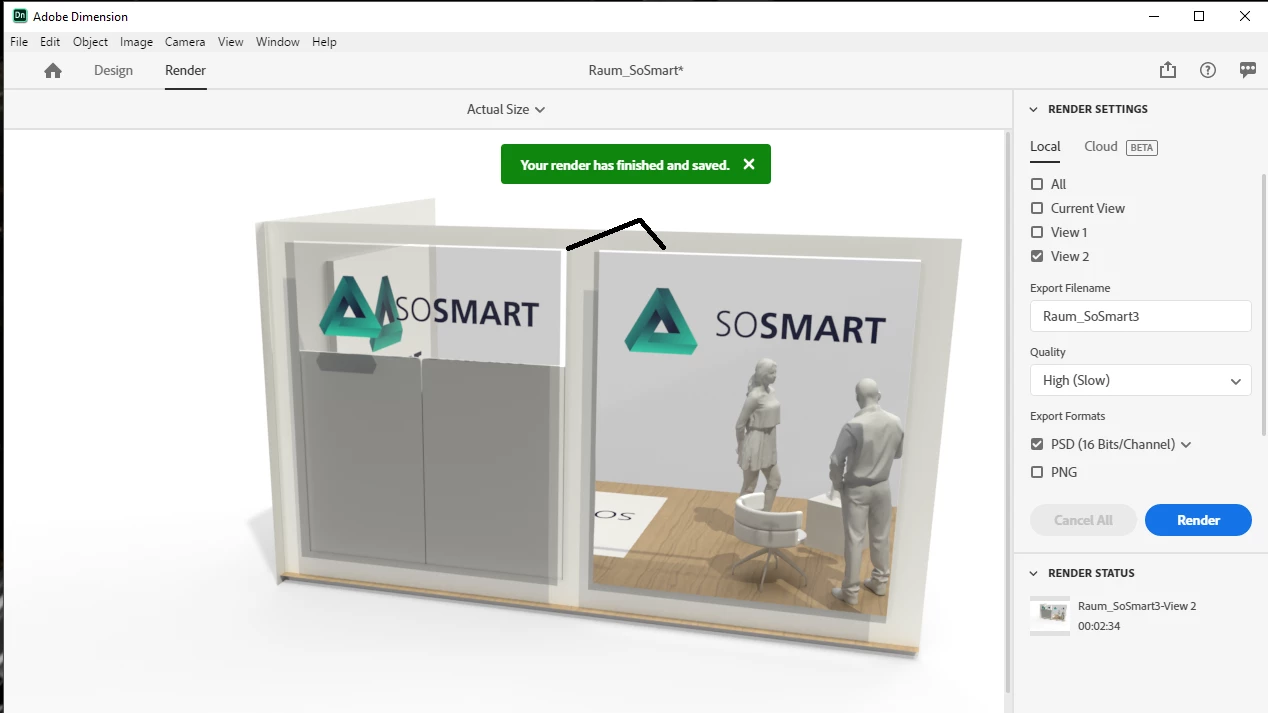Open the Edit menu

(50, 42)
